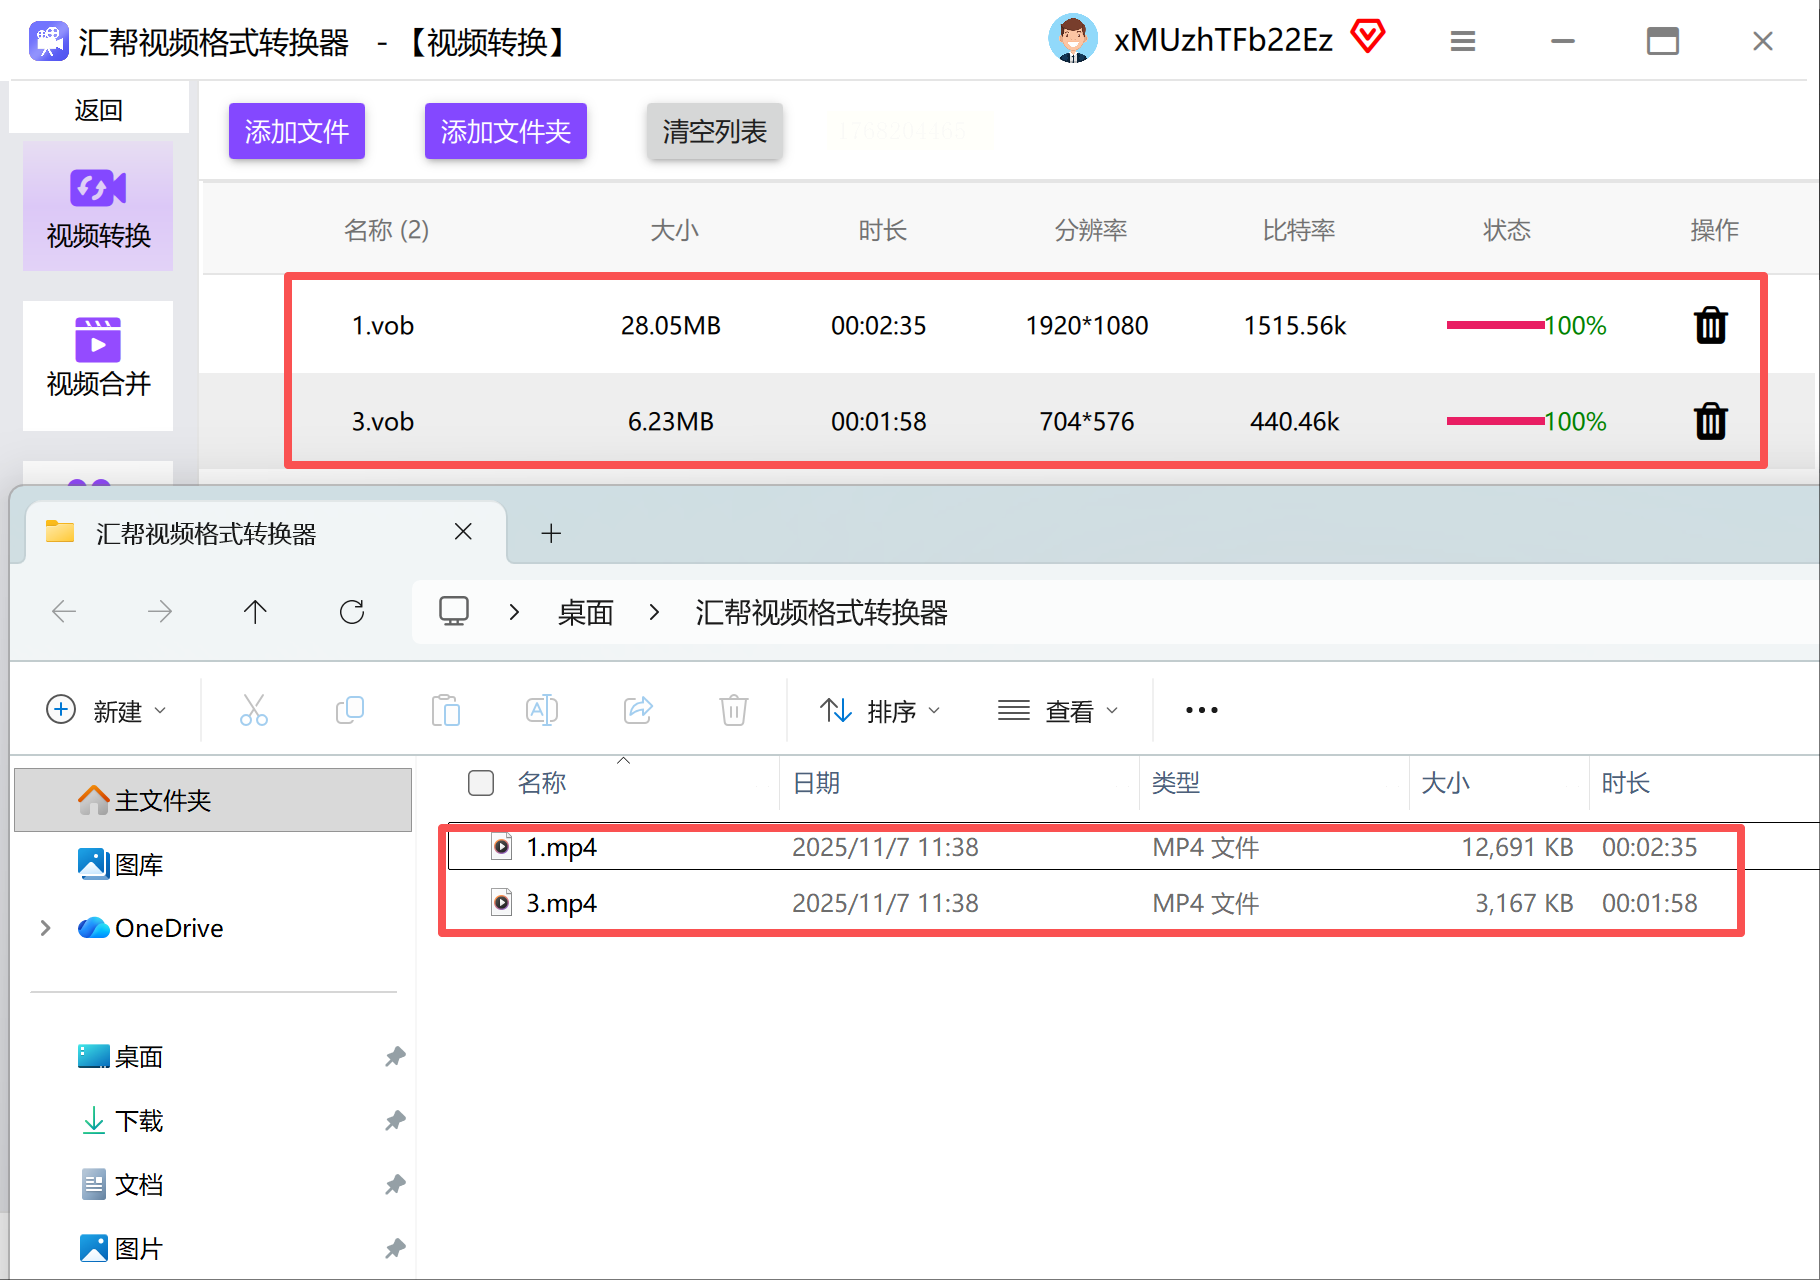
Task: Open the 查看 dropdown menu
Action: [x=1058, y=710]
